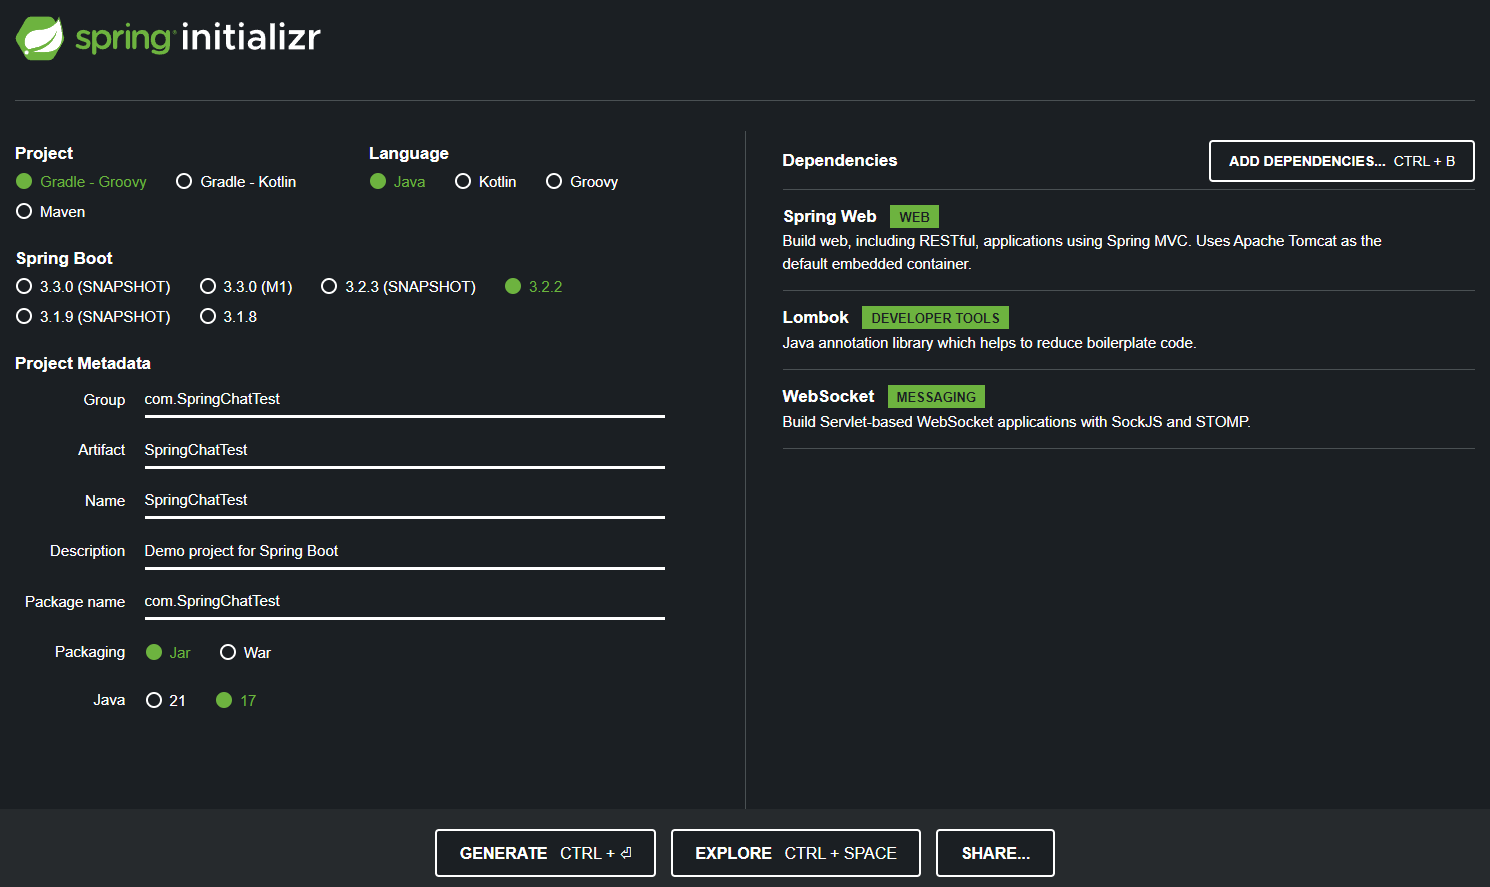Viewport: 1490px width, 887px height.
Task: Click the Lombok dependency entry
Action: 1128,330
